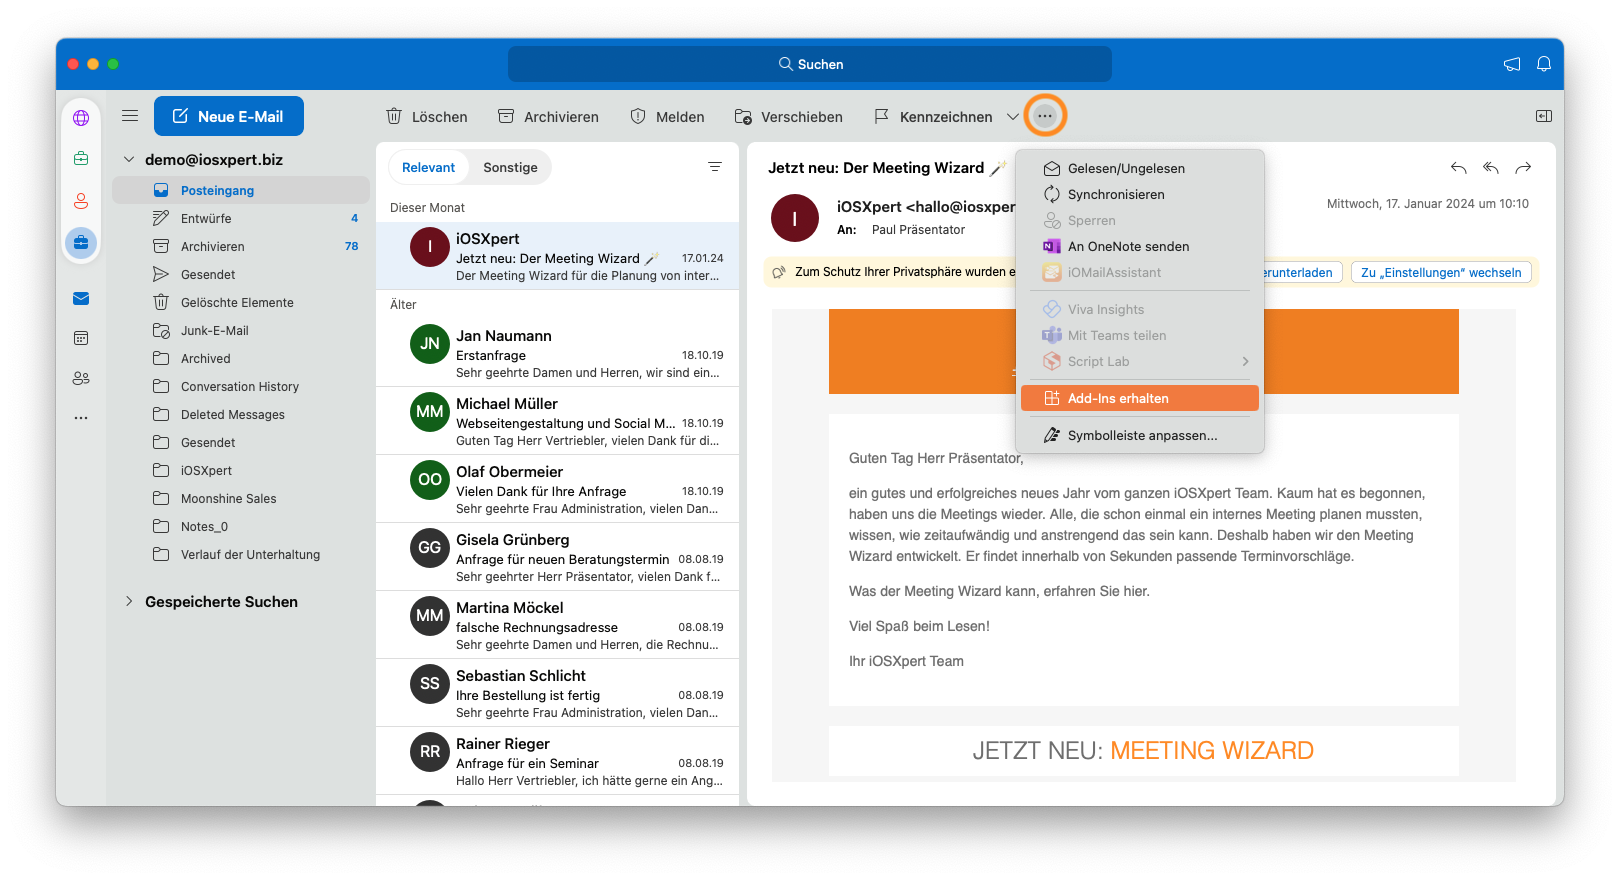Open Rainer Rieger Seminar email

558,761
